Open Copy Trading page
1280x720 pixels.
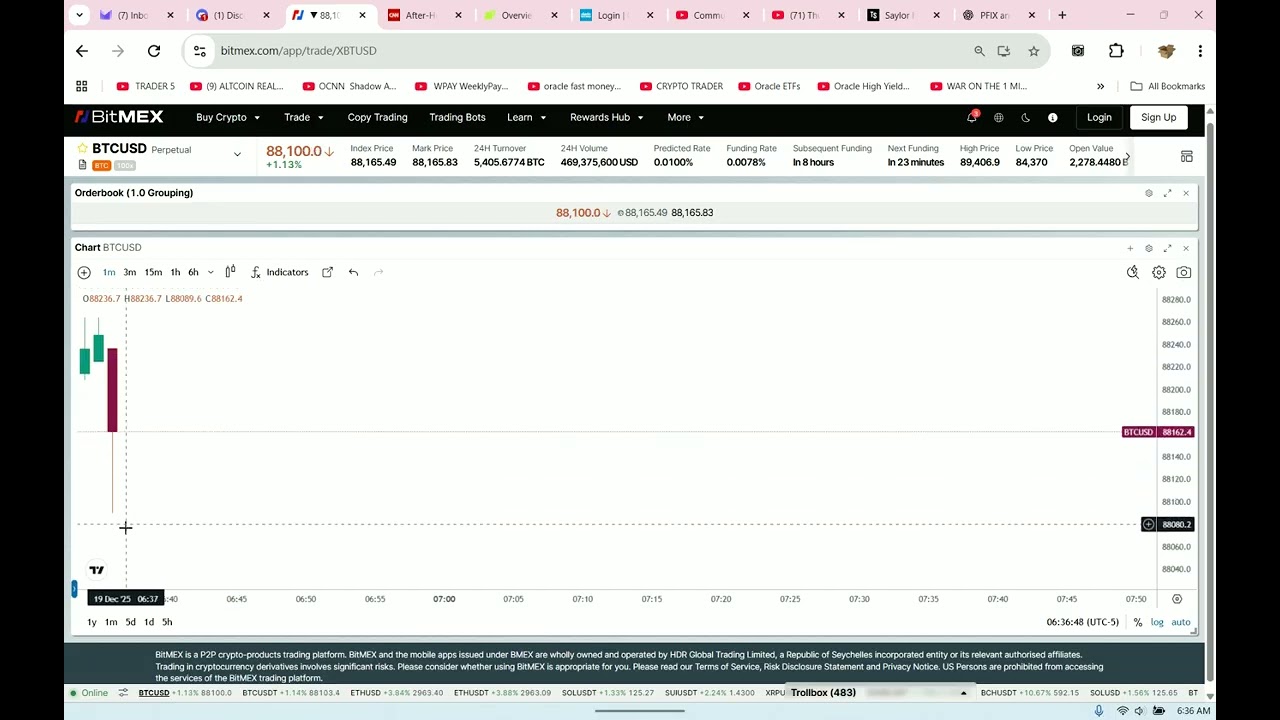(x=377, y=117)
